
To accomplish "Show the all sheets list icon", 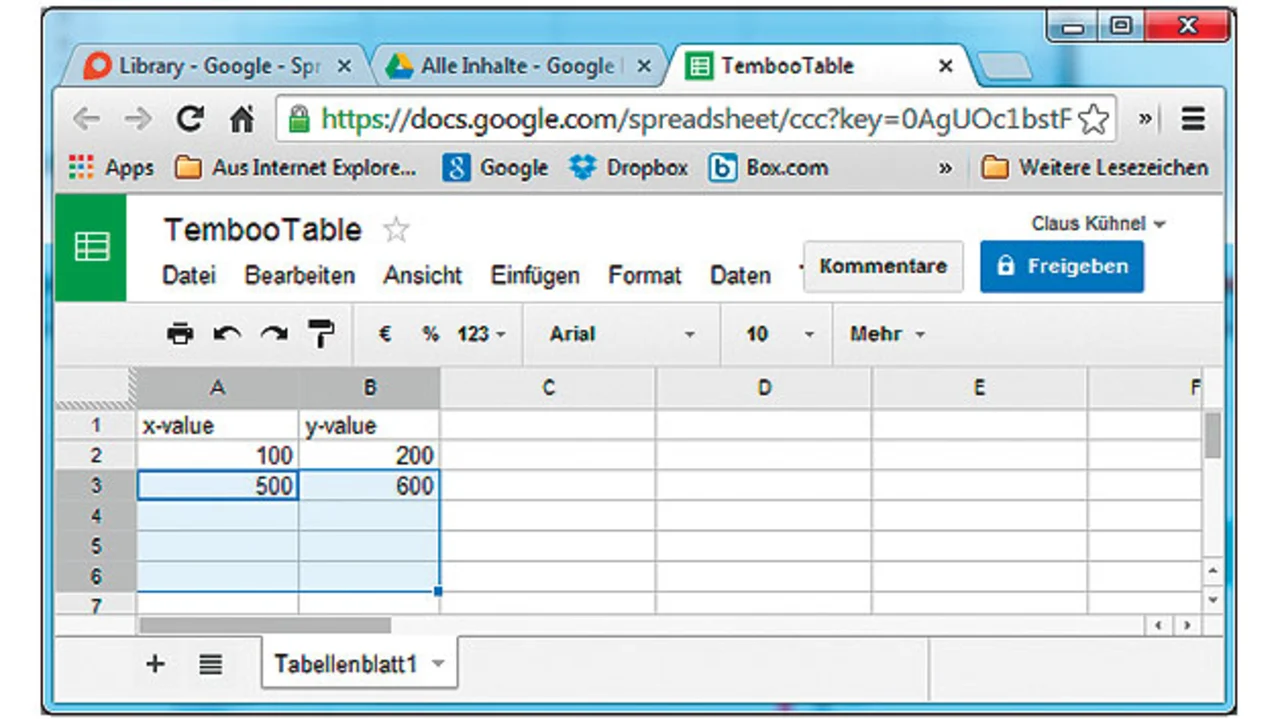I will (210, 664).
